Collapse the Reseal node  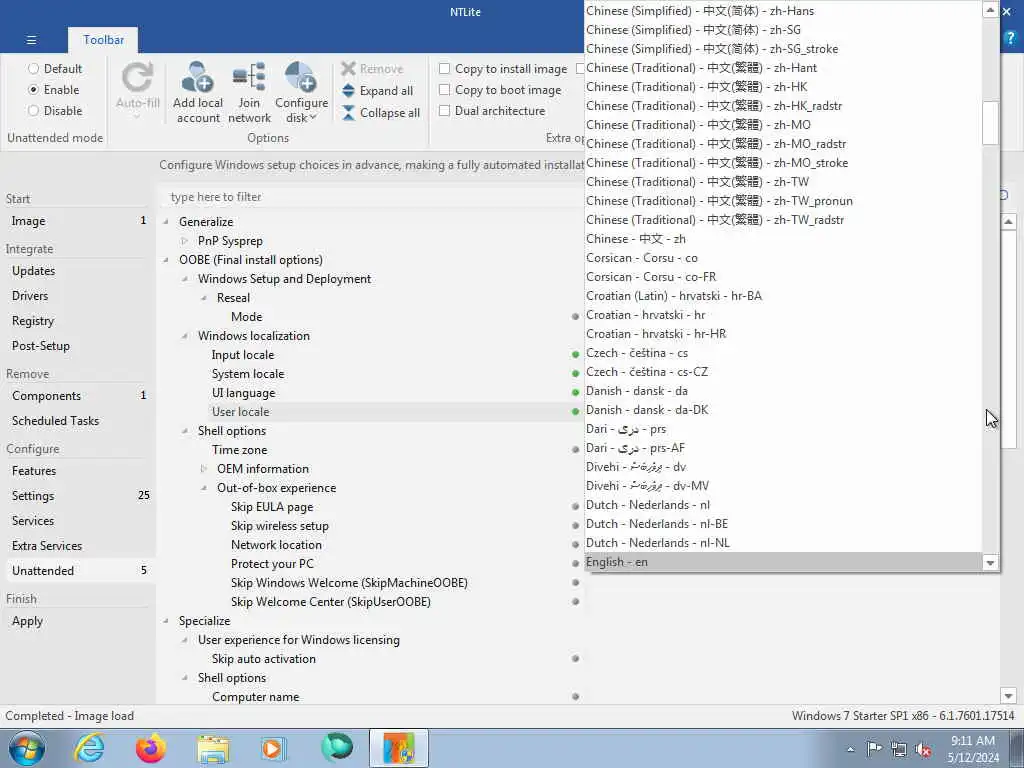[204, 298]
